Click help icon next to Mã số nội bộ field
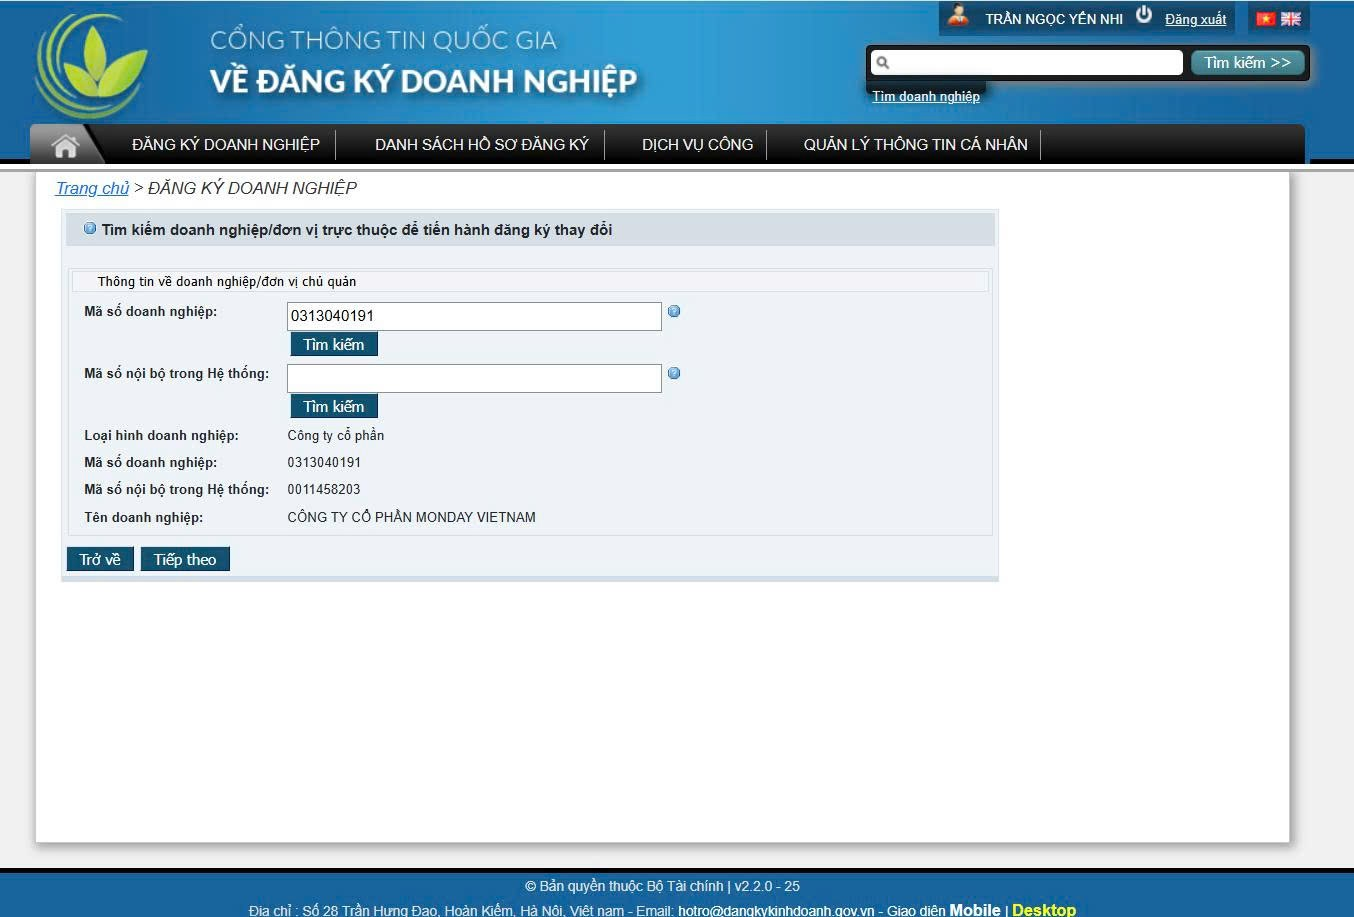1354x917 pixels. click(674, 373)
